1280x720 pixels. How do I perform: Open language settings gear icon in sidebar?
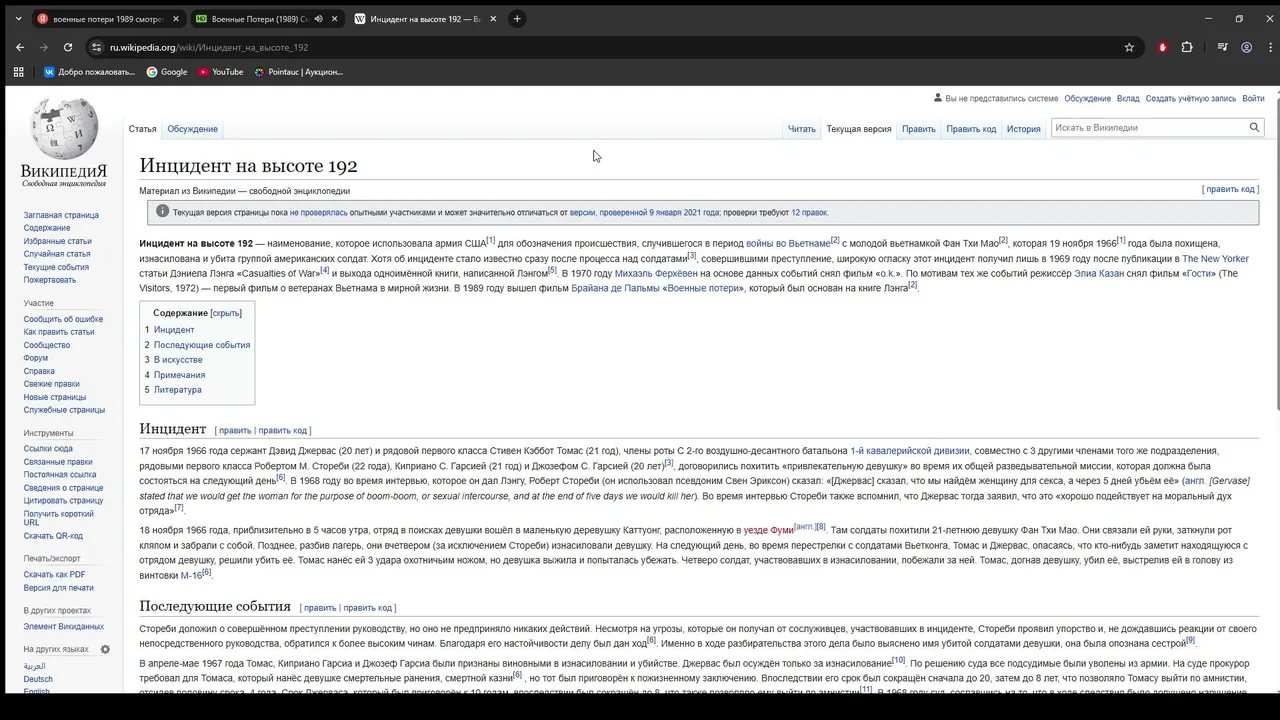click(105, 649)
